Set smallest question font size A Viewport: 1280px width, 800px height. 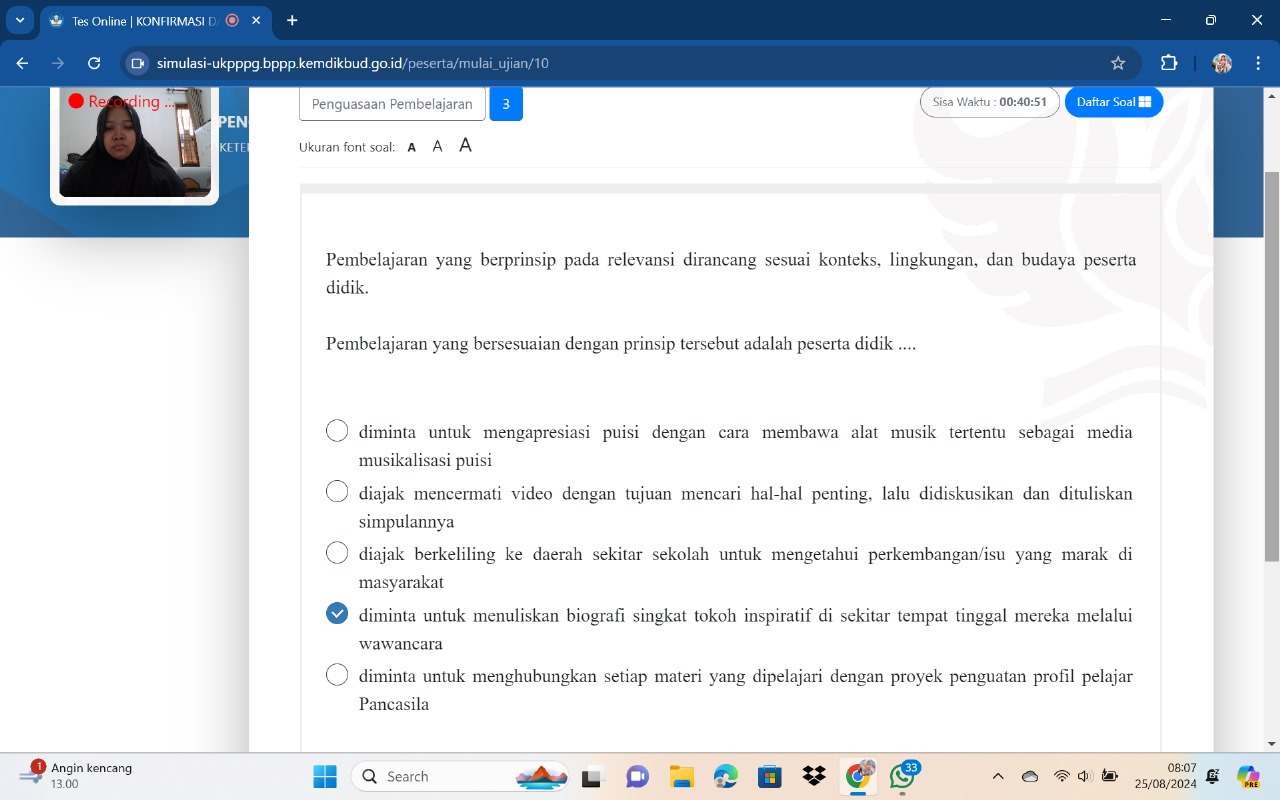coord(412,147)
